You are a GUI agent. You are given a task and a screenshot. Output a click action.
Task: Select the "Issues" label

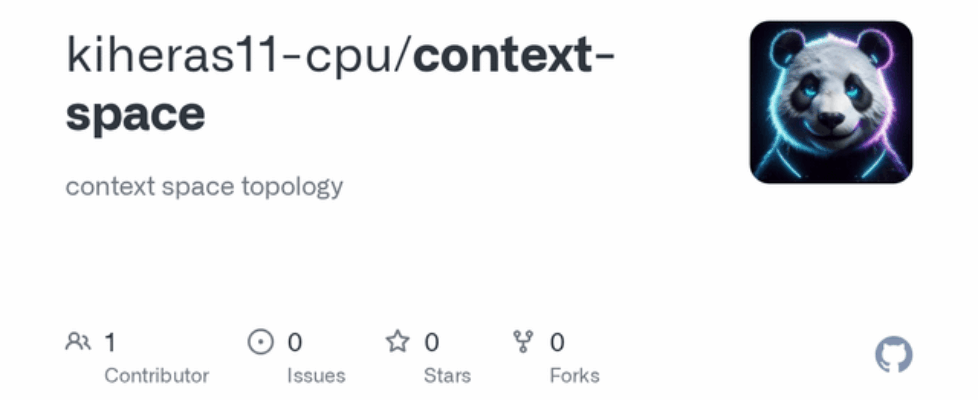pos(316,376)
